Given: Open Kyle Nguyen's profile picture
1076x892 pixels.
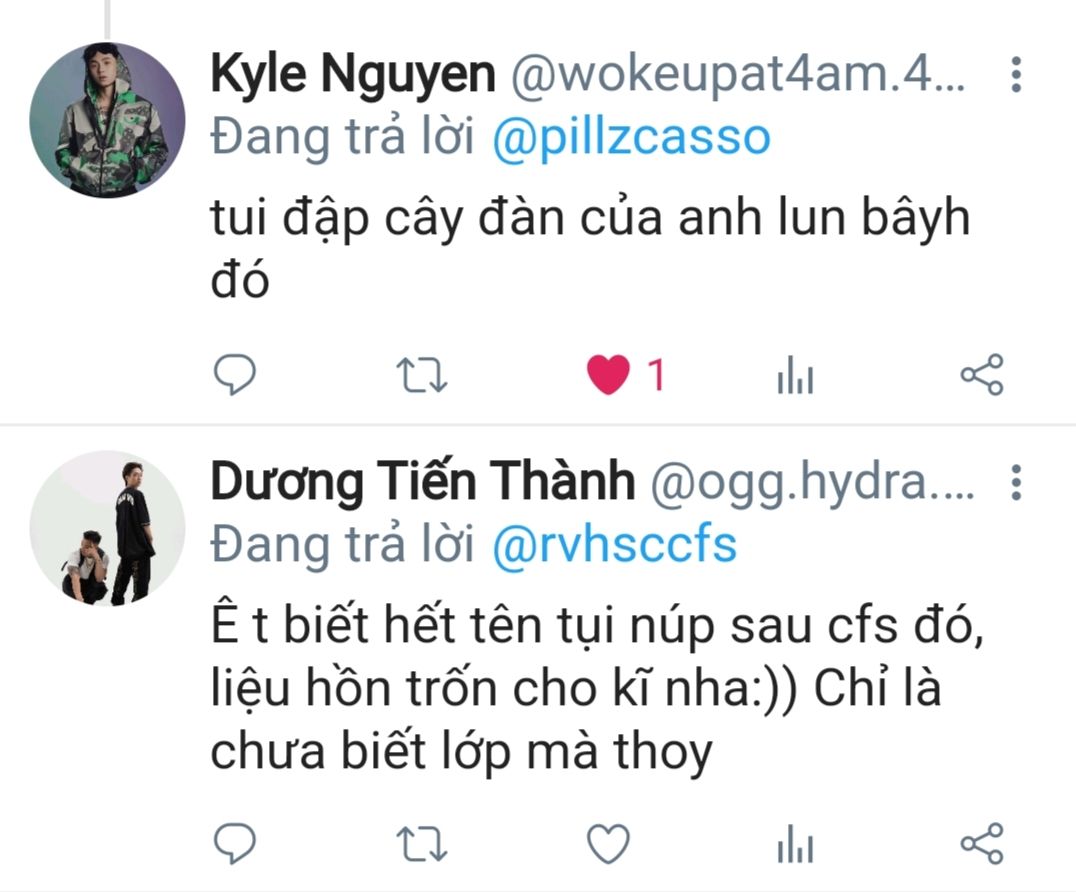Looking at the screenshot, I should pyautogui.click(x=107, y=119).
